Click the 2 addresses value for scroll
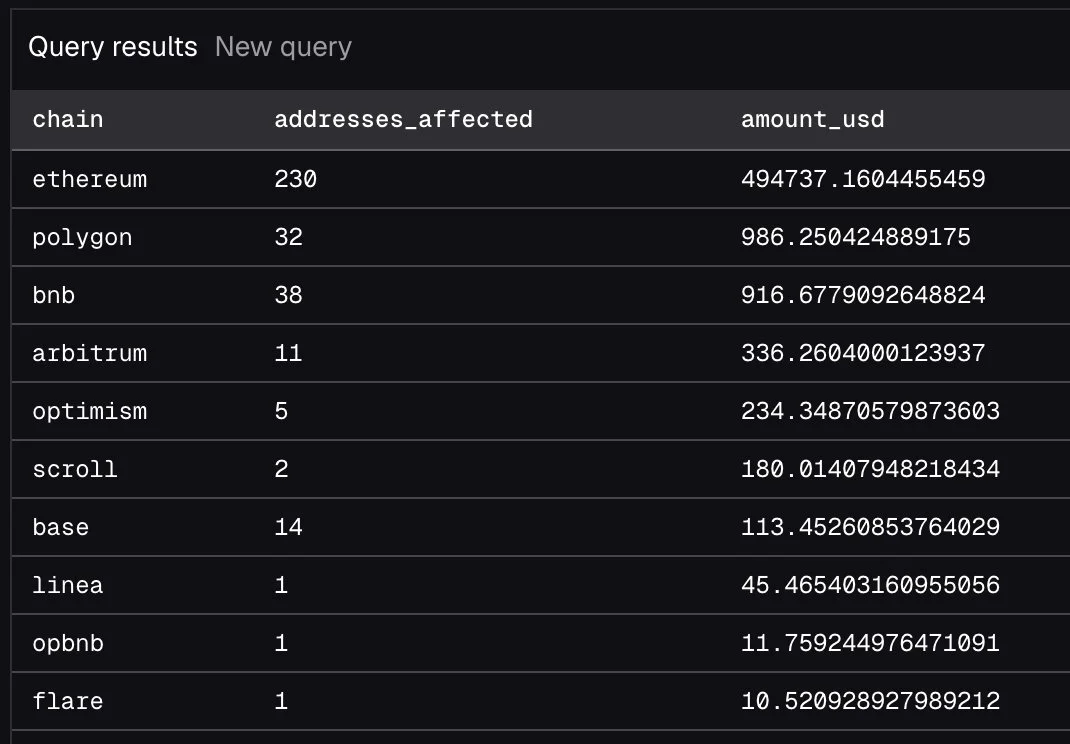This screenshot has height=744, width=1070. coord(281,469)
